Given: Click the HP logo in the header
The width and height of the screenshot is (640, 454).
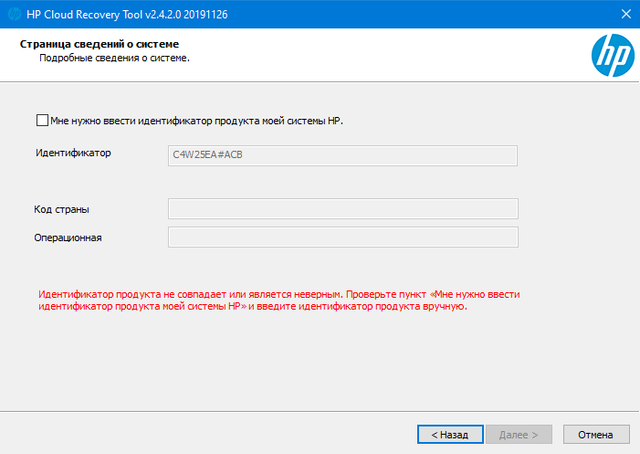Looking at the screenshot, I should click(613, 56).
